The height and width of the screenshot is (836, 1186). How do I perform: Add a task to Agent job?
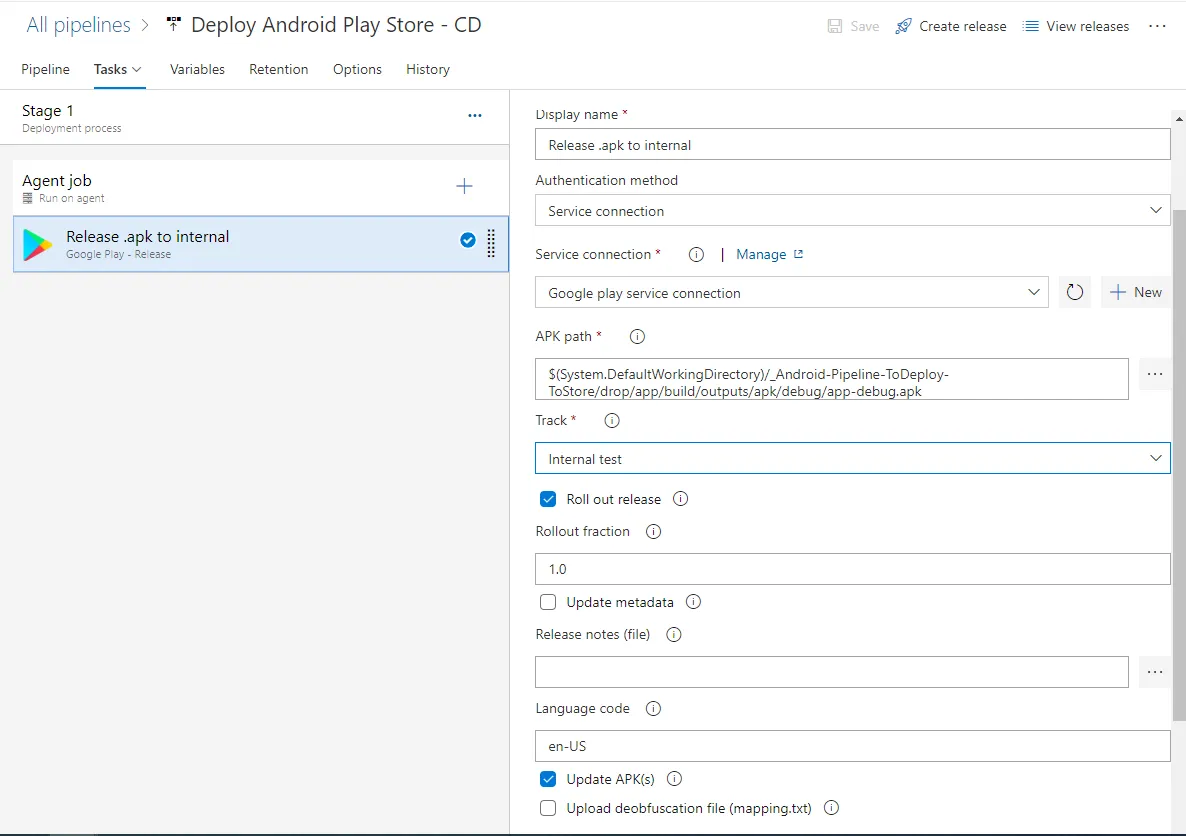click(x=464, y=186)
